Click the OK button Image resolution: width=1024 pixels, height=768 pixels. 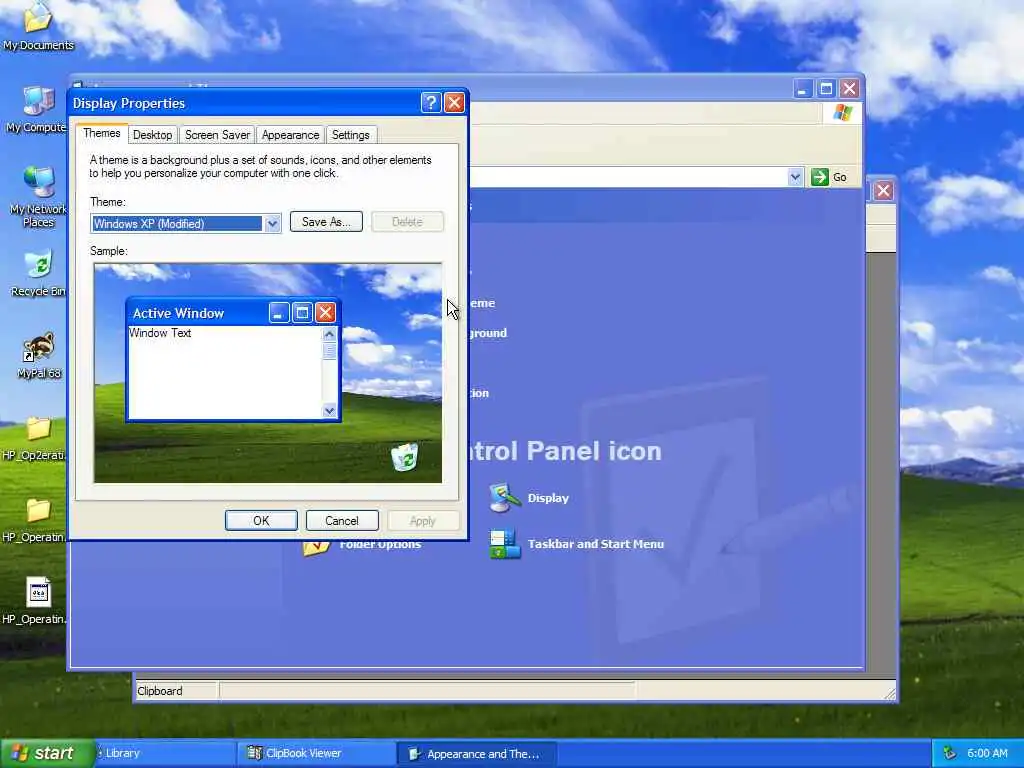click(261, 520)
